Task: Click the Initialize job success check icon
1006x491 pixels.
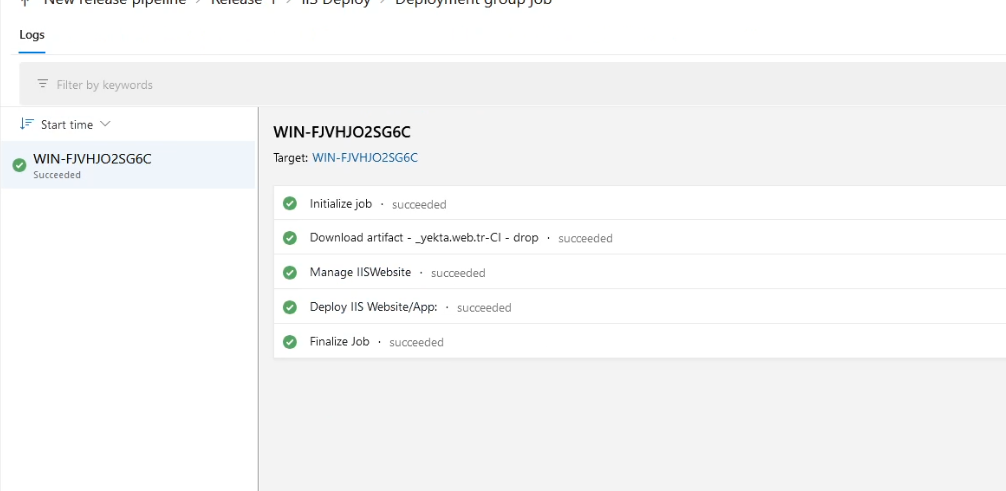Action: point(290,204)
